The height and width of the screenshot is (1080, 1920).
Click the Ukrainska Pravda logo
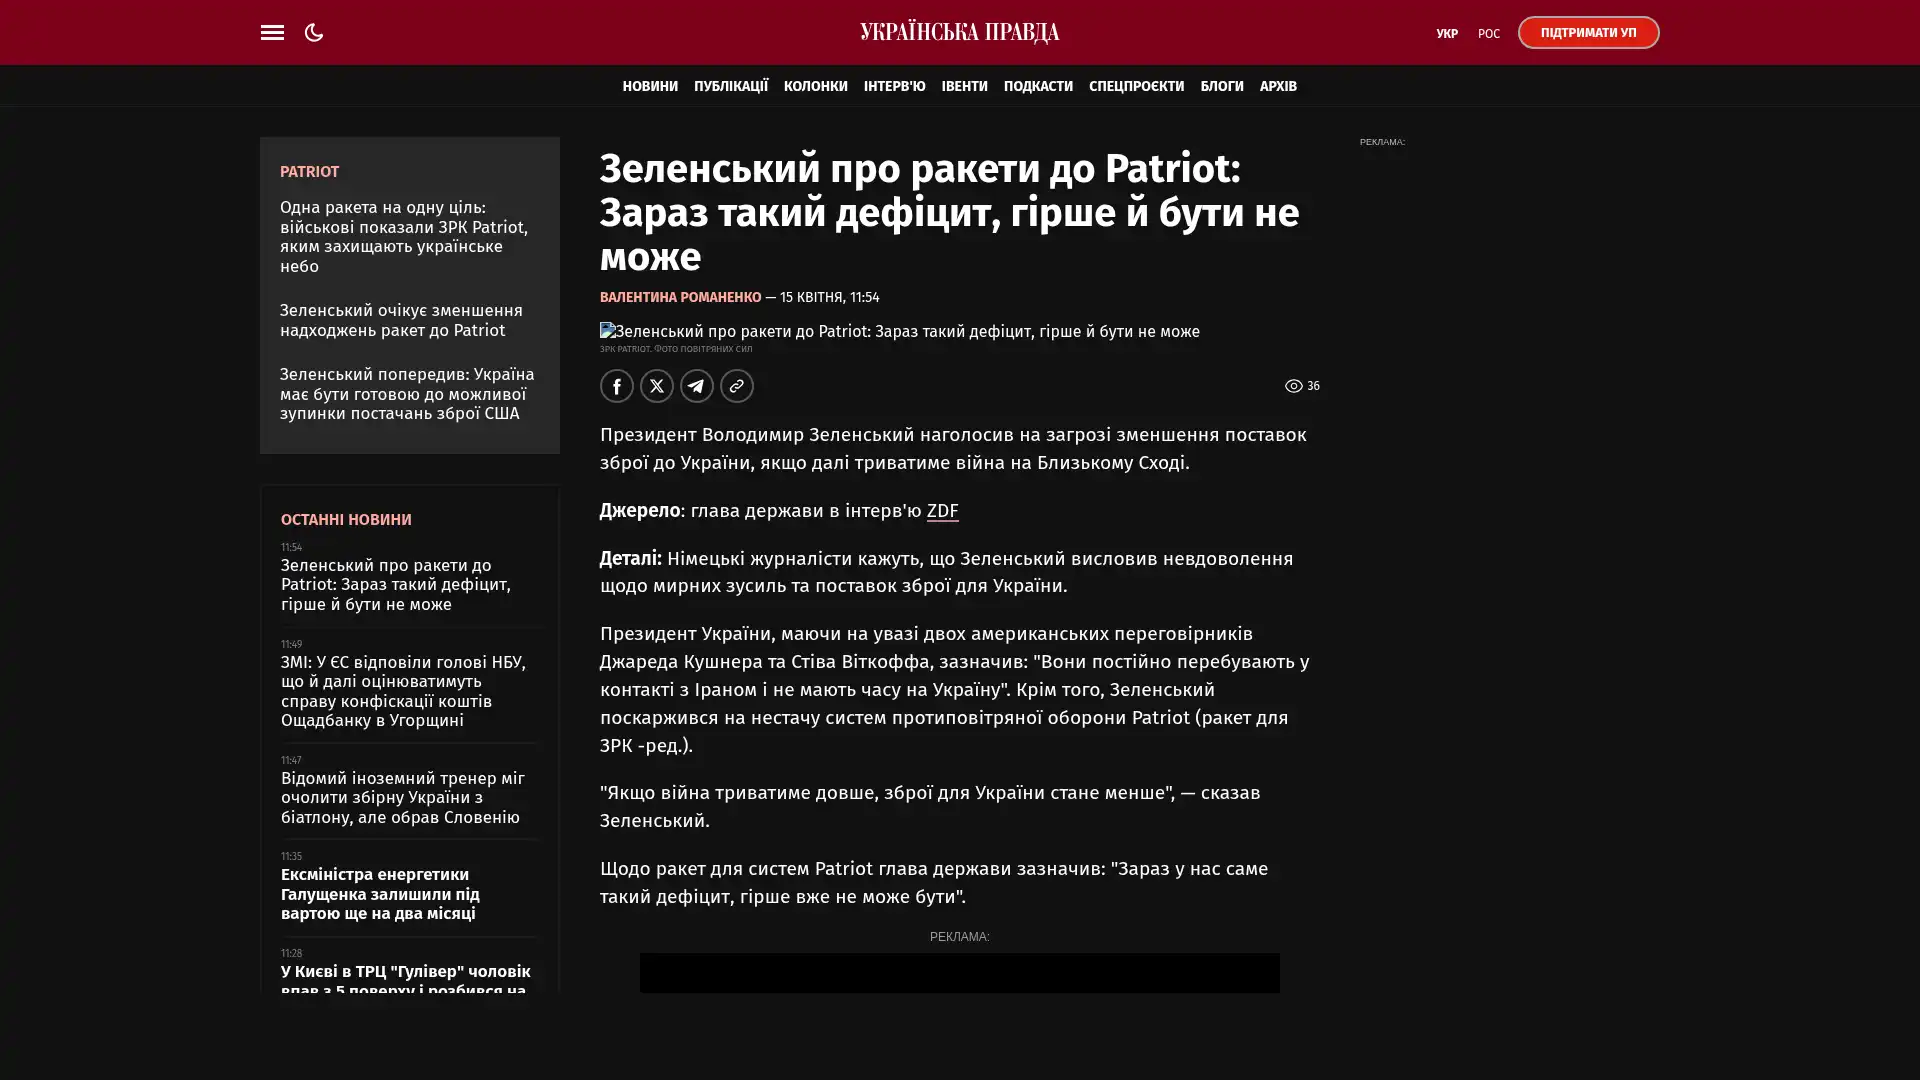[959, 32]
